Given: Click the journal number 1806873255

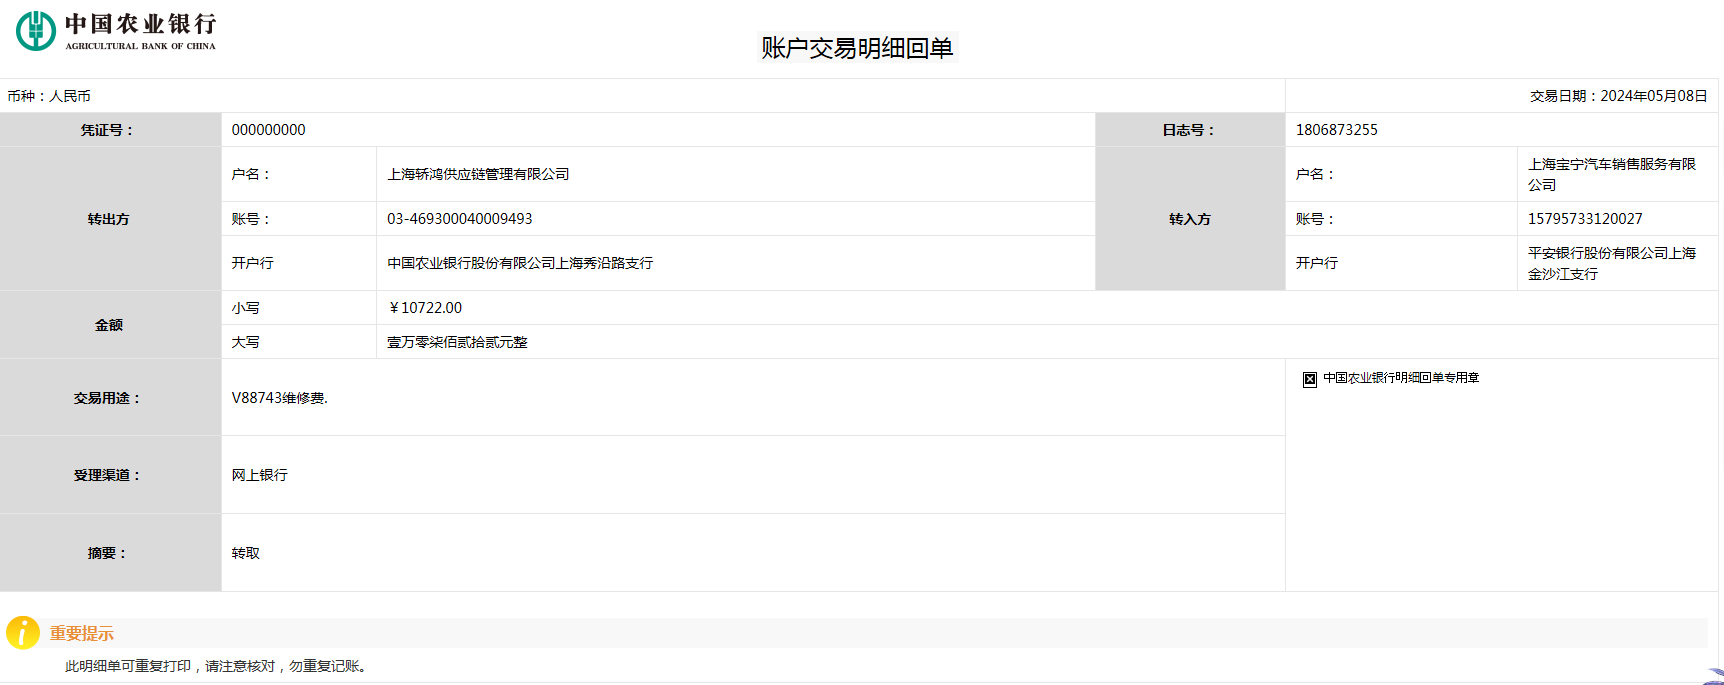Looking at the screenshot, I should pos(1336,130).
